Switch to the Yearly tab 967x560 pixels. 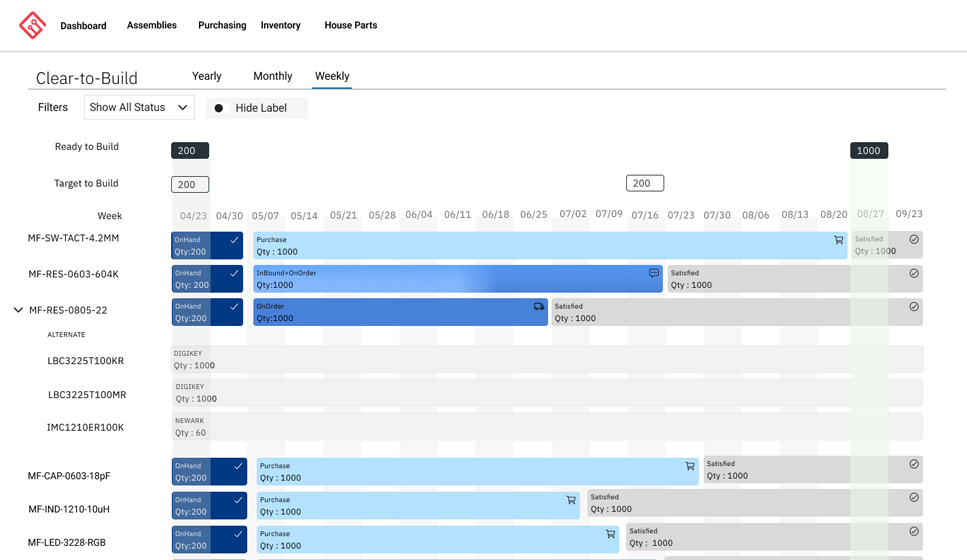[x=207, y=76]
